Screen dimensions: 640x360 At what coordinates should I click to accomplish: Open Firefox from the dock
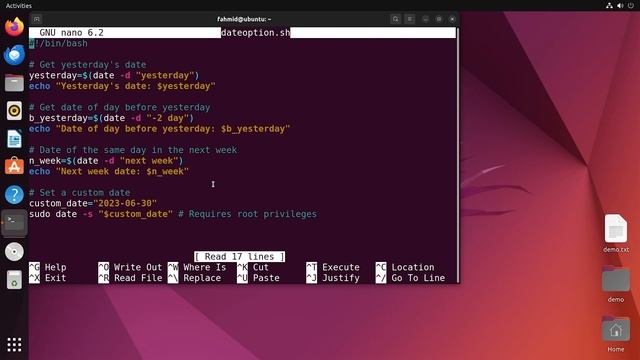[x=14, y=27]
